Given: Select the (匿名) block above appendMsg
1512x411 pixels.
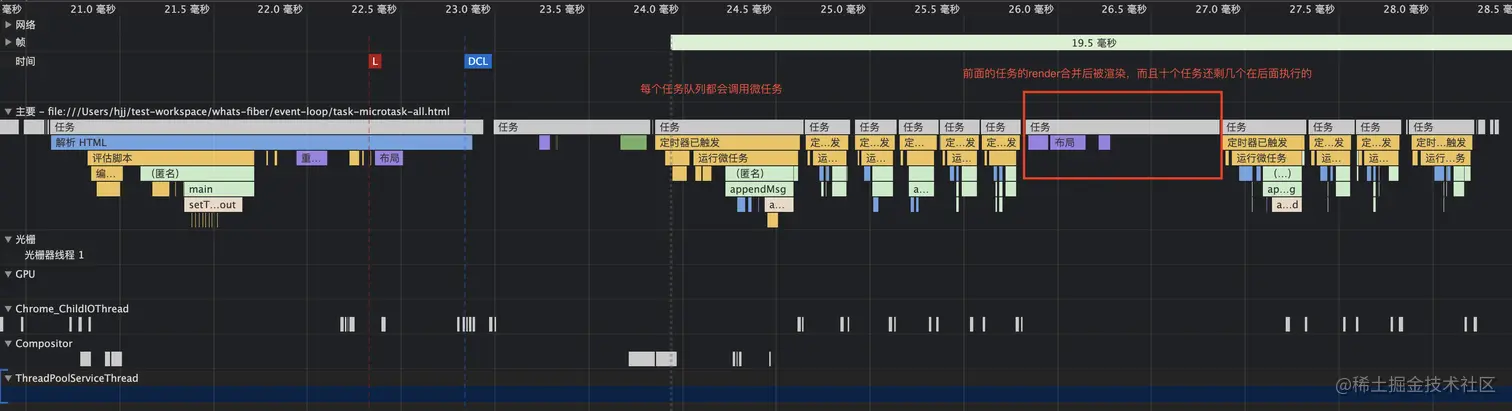Looking at the screenshot, I should tap(761, 173).
